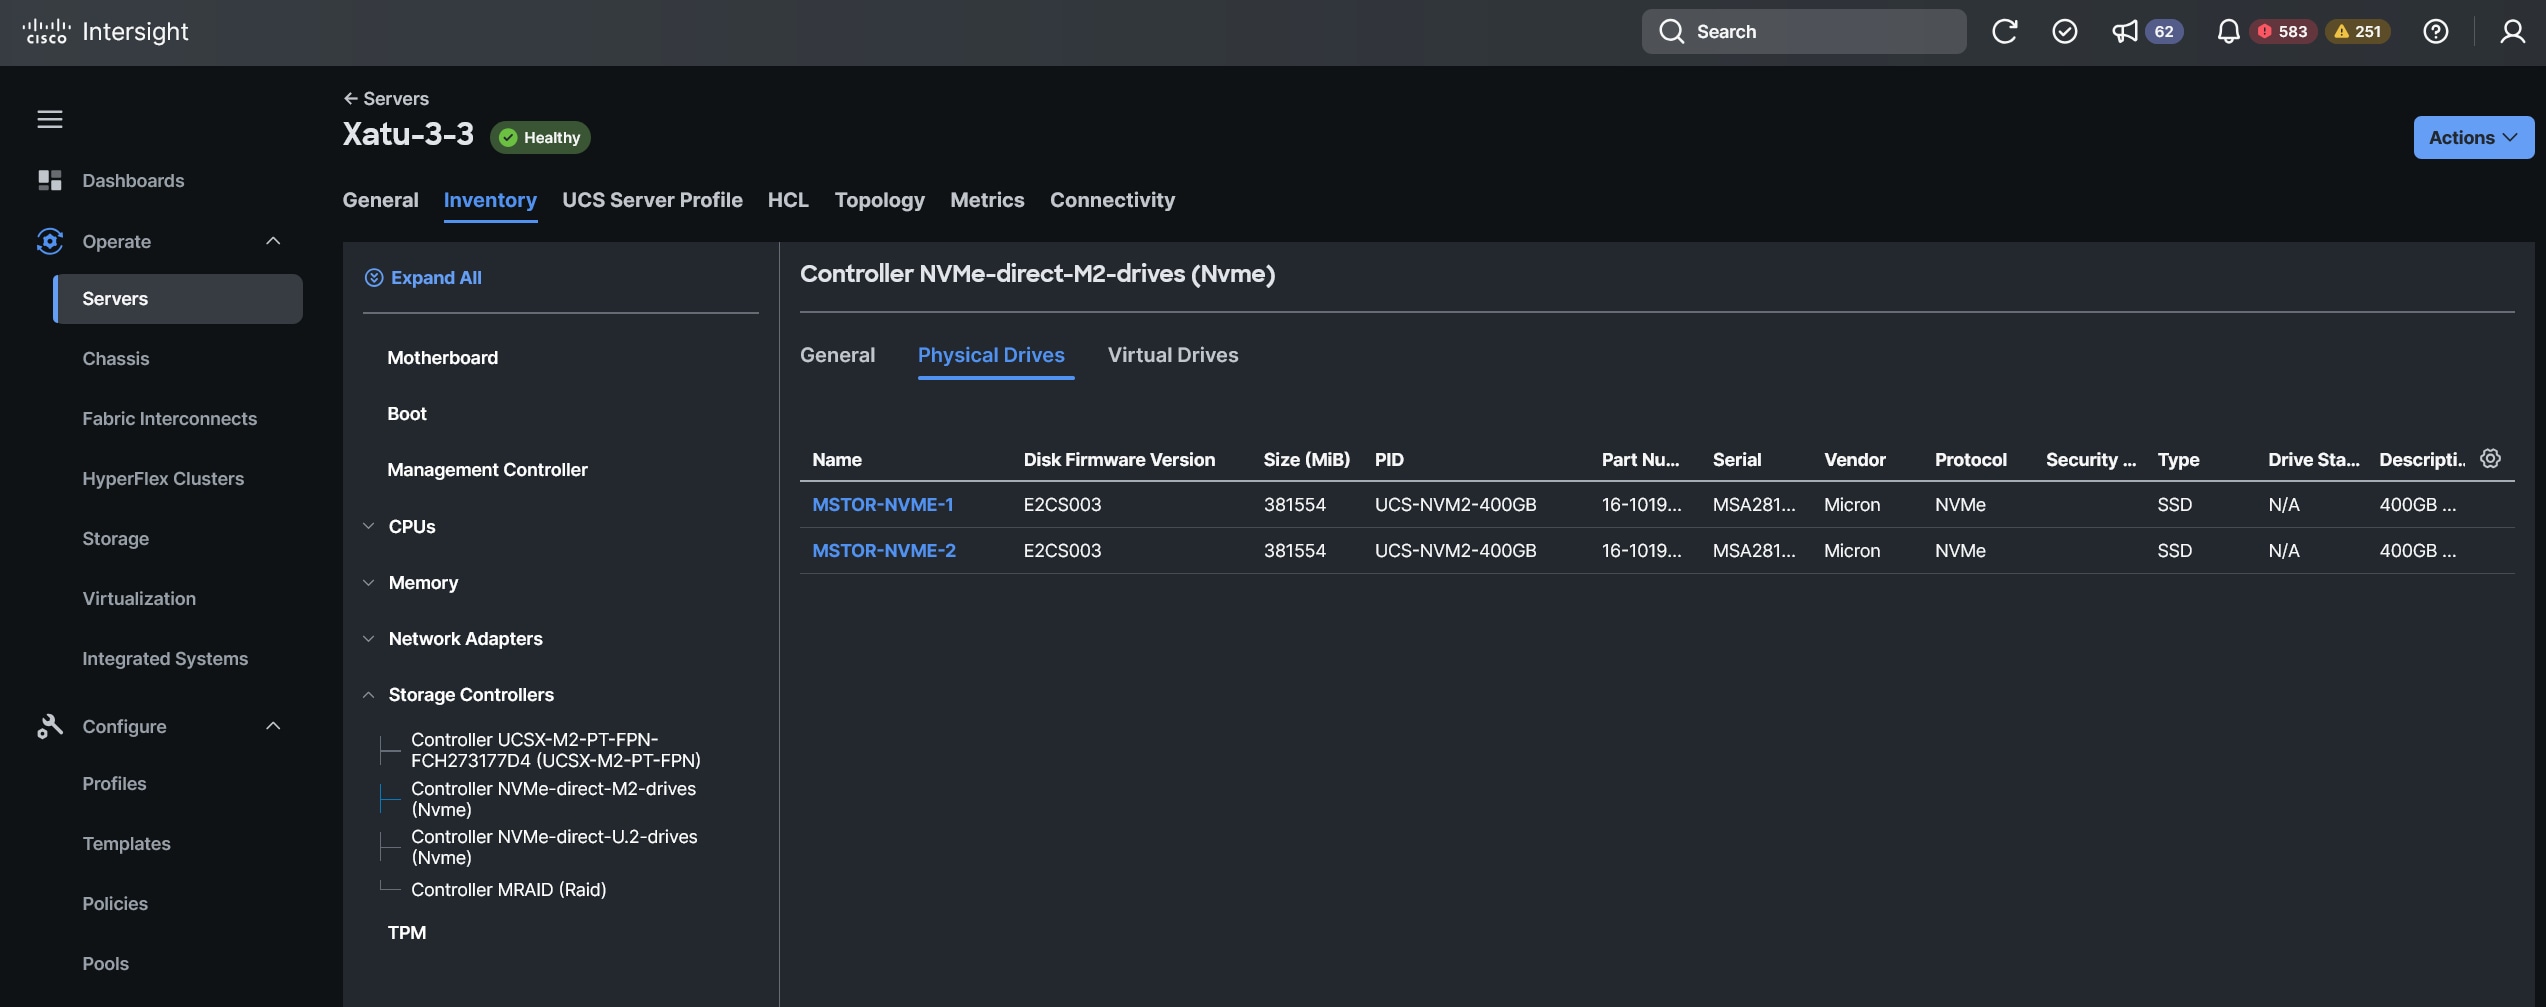Click the 251 warnings badge

pyautogui.click(x=2357, y=32)
